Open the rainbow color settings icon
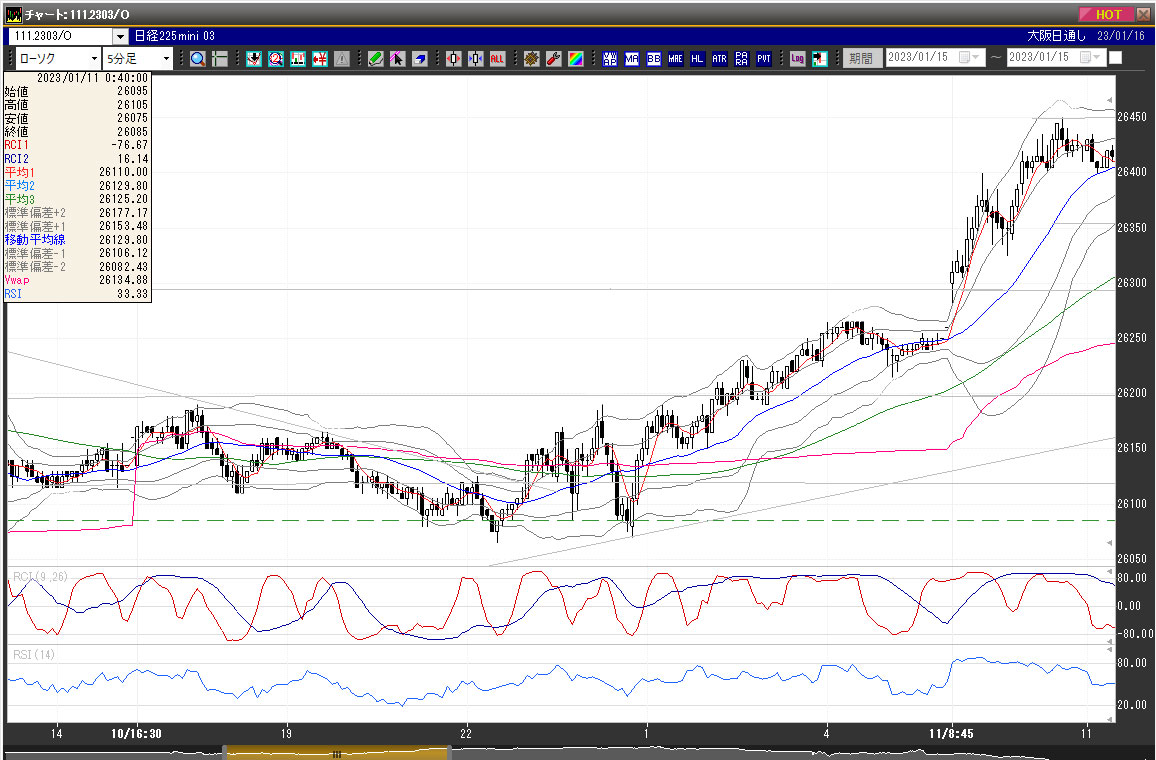The height and width of the screenshot is (760, 1156). point(576,59)
